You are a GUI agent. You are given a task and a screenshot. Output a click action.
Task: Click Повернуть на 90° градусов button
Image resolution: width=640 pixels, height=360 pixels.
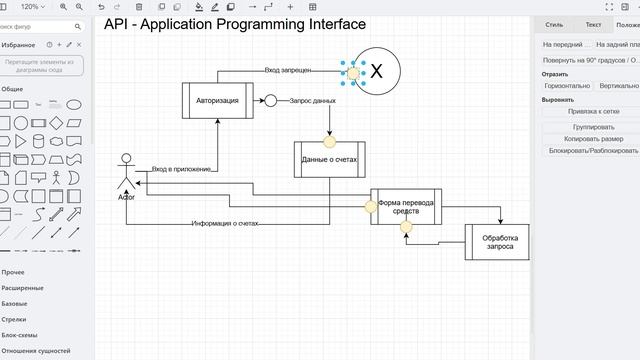pos(590,60)
